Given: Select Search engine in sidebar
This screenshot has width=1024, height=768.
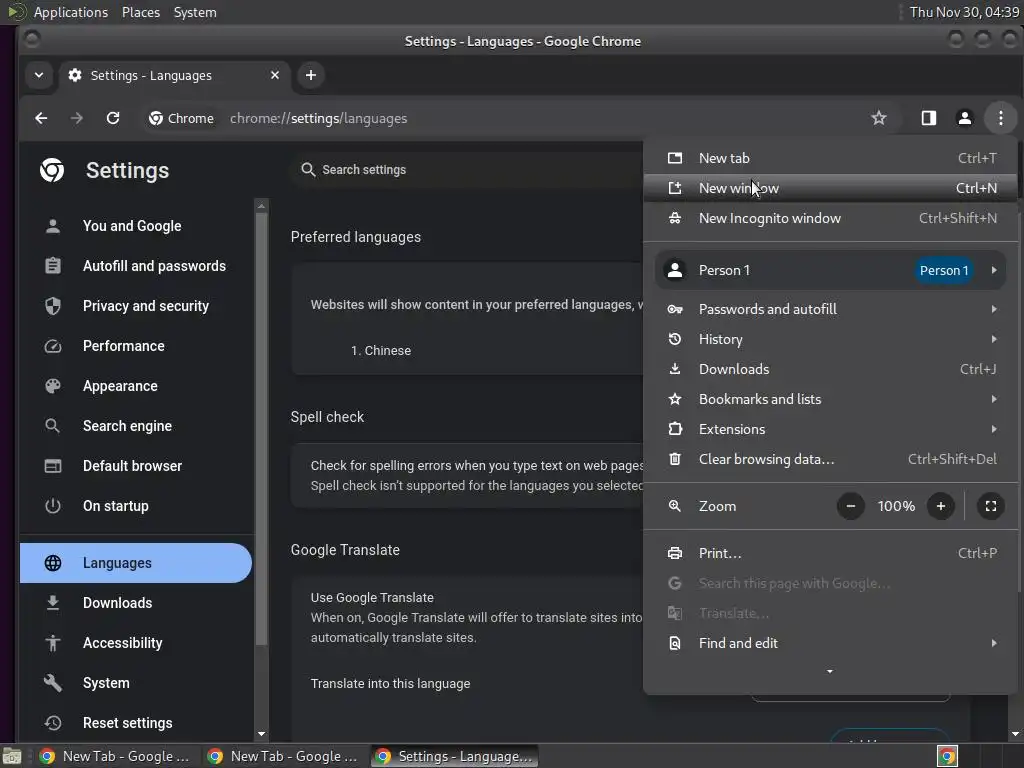Looking at the screenshot, I should coord(136,426).
